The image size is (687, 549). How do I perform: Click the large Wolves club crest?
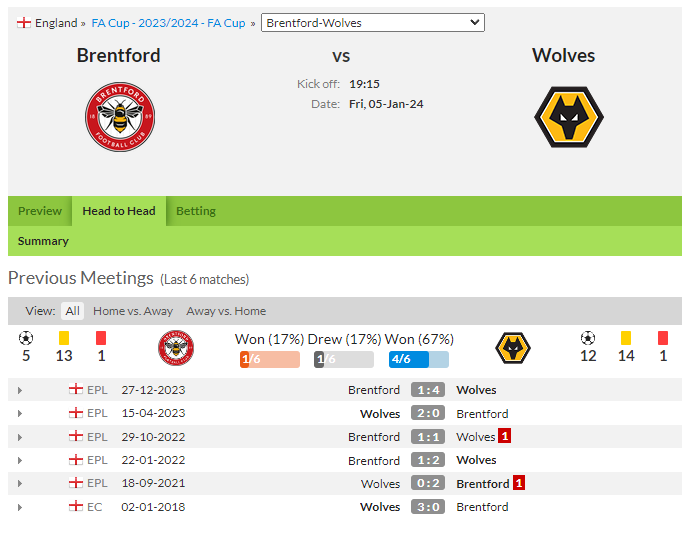(569, 117)
